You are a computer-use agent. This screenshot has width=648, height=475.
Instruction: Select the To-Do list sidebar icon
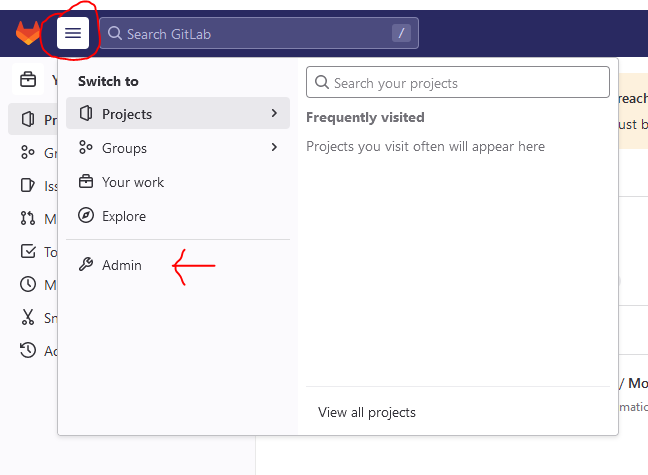tap(27, 252)
